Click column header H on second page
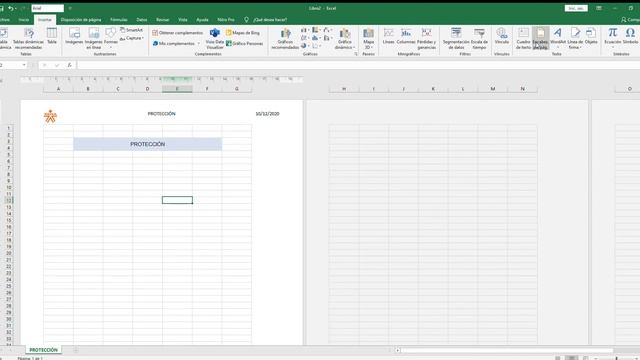640x360 pixels. pos(344,89)
